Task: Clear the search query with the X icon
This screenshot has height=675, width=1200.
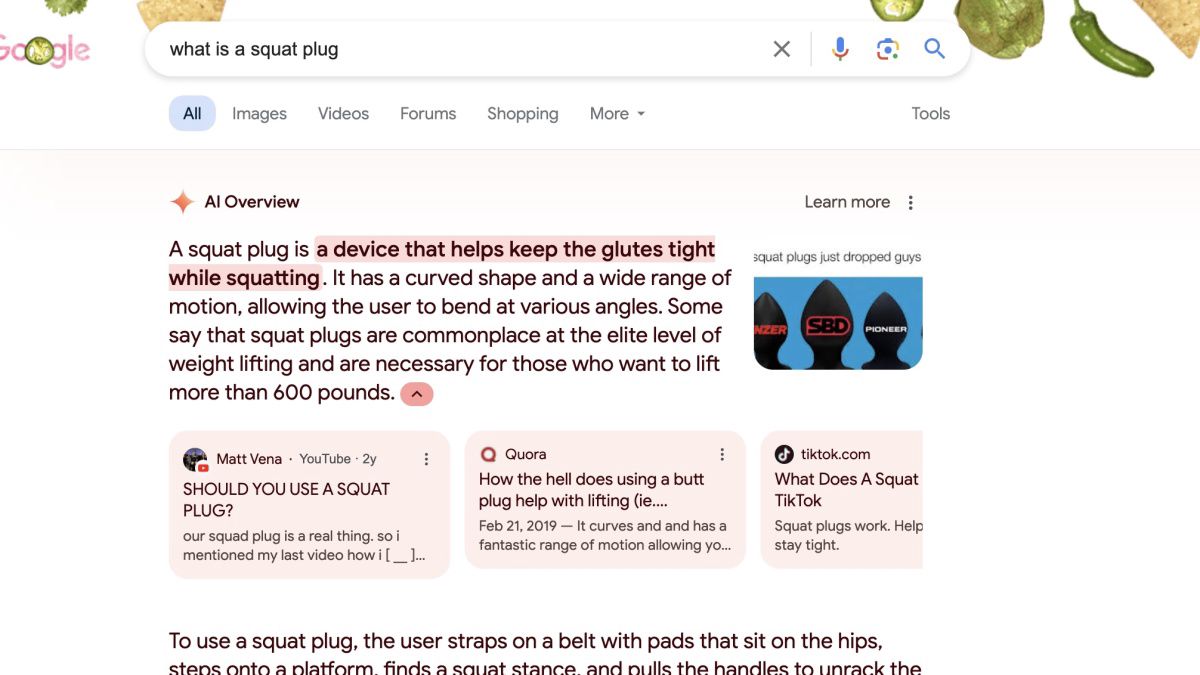Action: point(782,49)
